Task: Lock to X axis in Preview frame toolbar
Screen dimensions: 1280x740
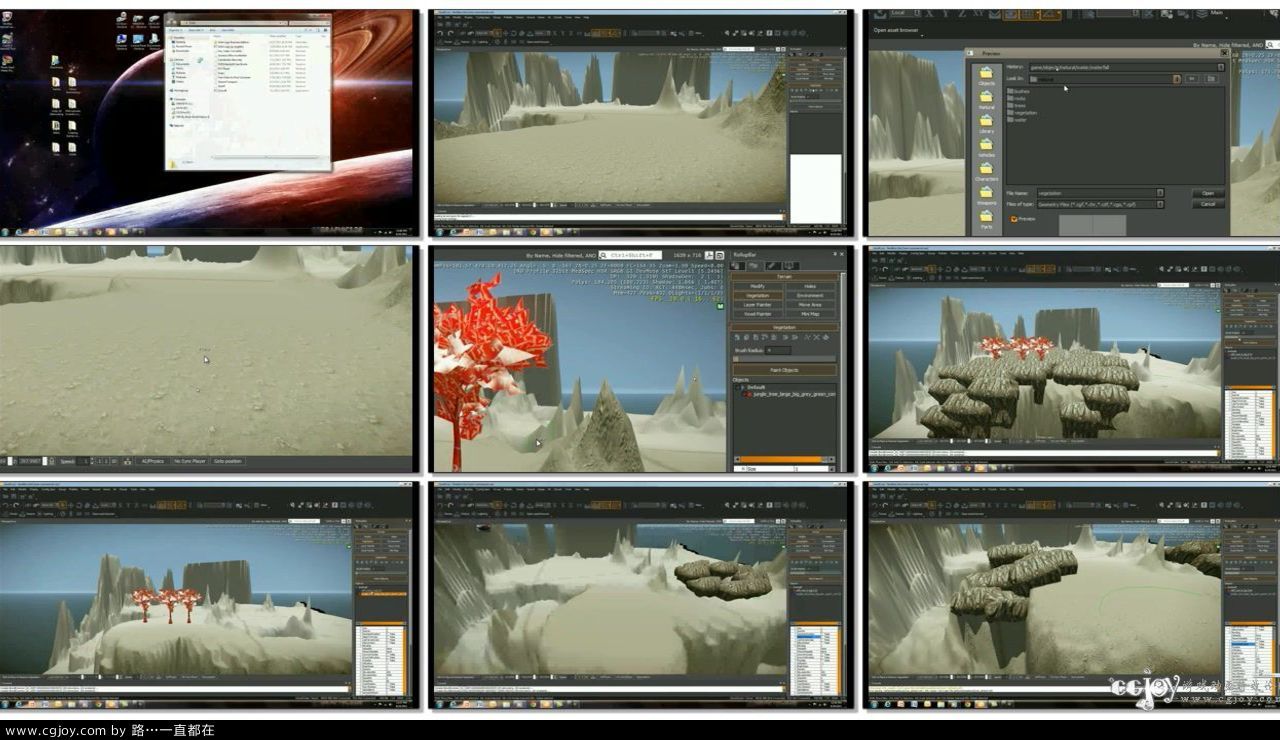Action: coord(930,13)
